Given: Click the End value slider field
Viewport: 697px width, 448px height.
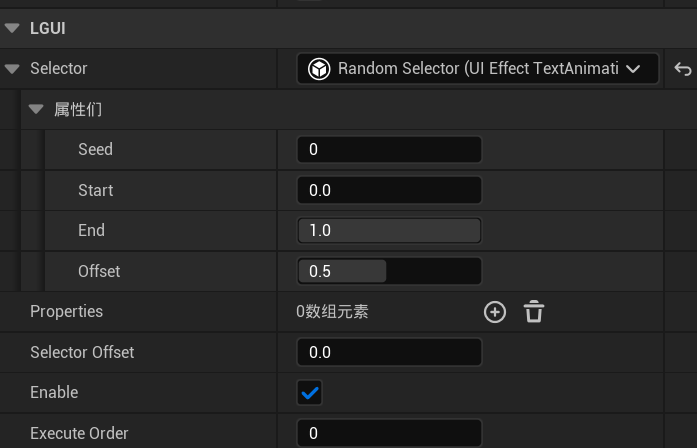Looking at the screenshot, I should tap(389, 231).
